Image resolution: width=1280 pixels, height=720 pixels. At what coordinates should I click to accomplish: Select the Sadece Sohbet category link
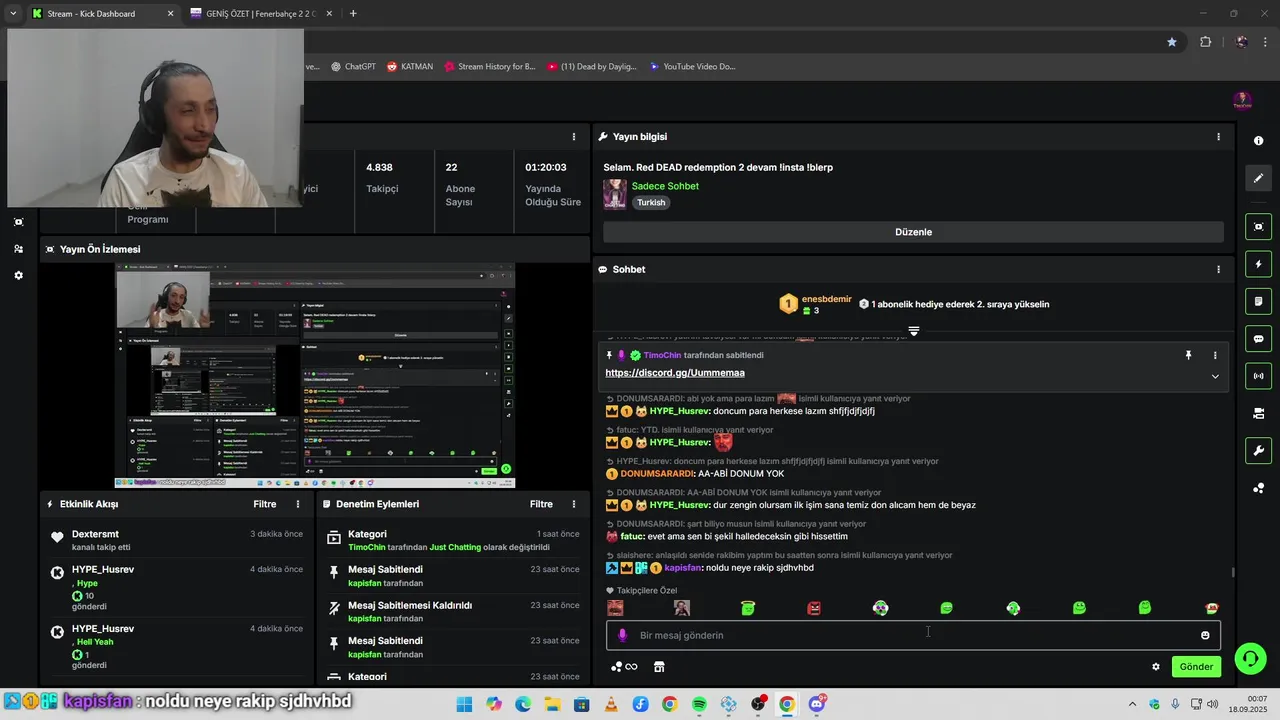coord(665,186)
